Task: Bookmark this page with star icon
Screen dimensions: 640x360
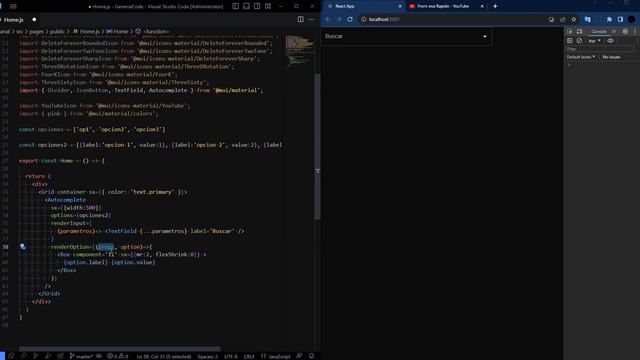Action: pyautogui.click(x=573, y=19)
